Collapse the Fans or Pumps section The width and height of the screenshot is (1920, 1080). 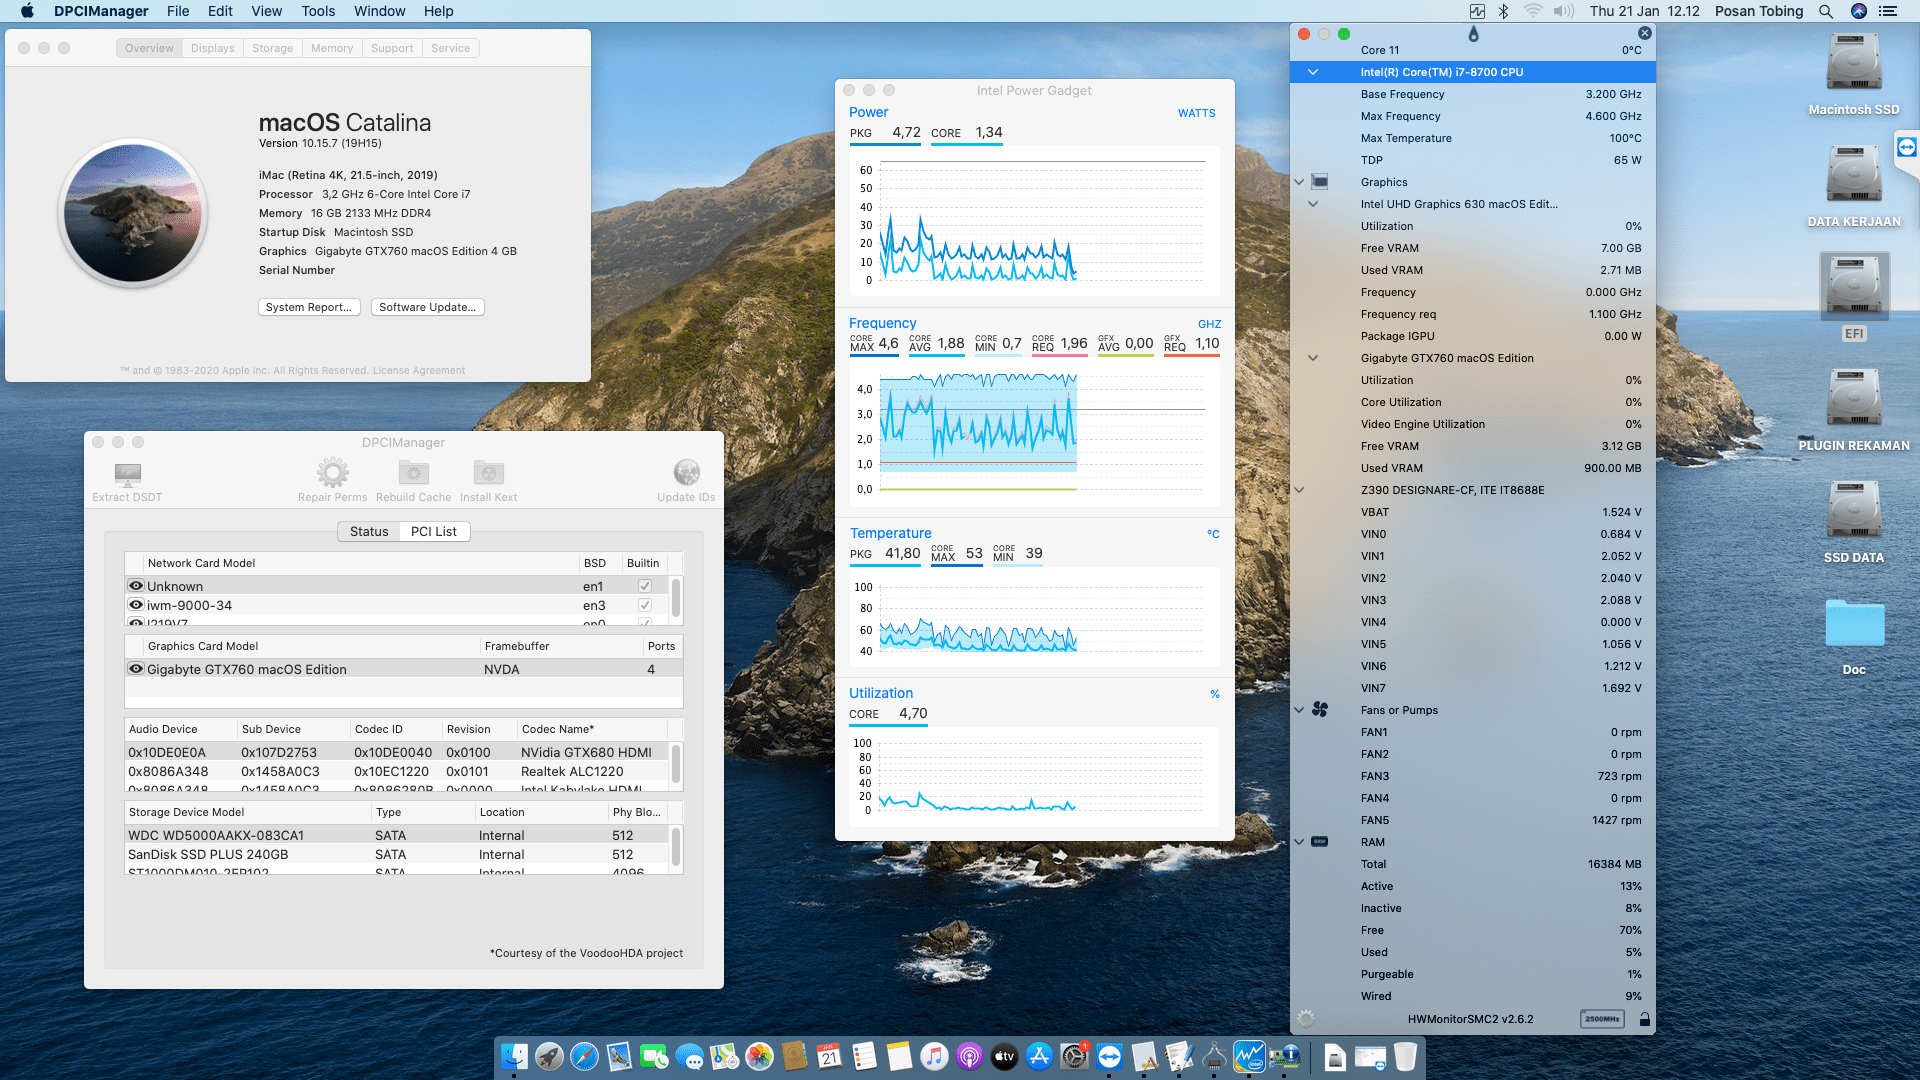pyautogui.click(x=1299, y=710)
